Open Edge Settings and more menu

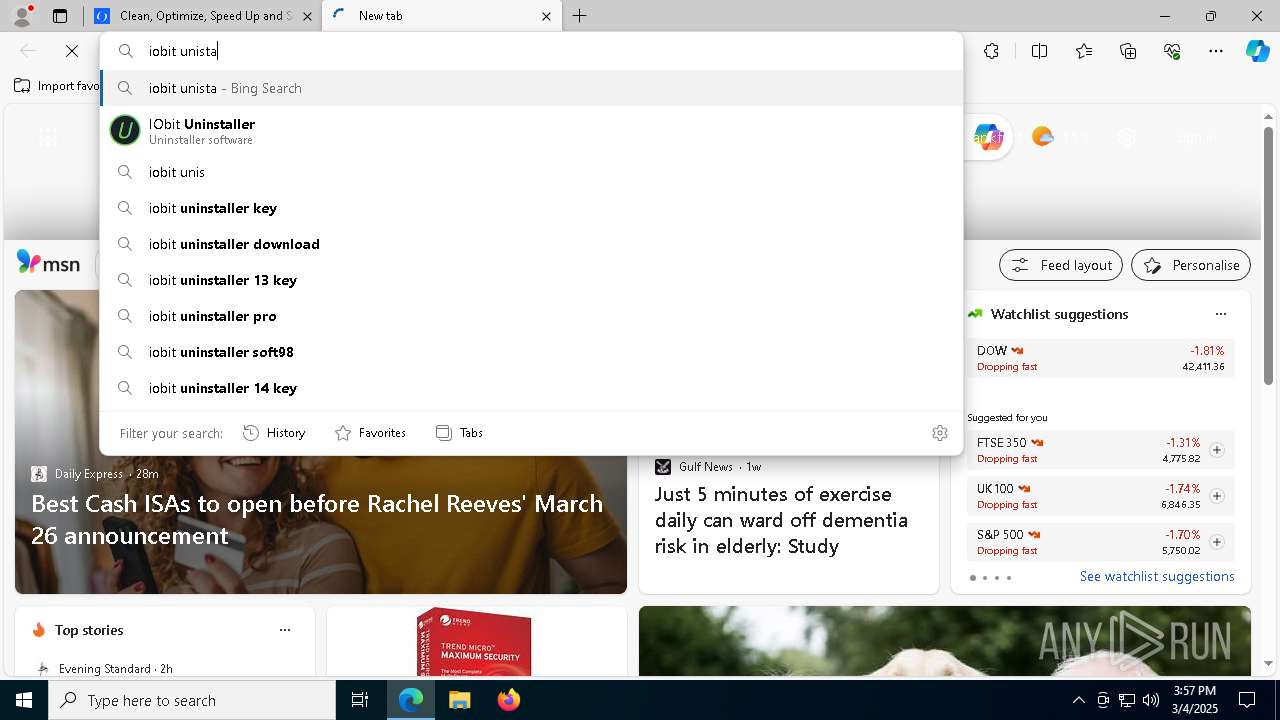[1216, 51]
